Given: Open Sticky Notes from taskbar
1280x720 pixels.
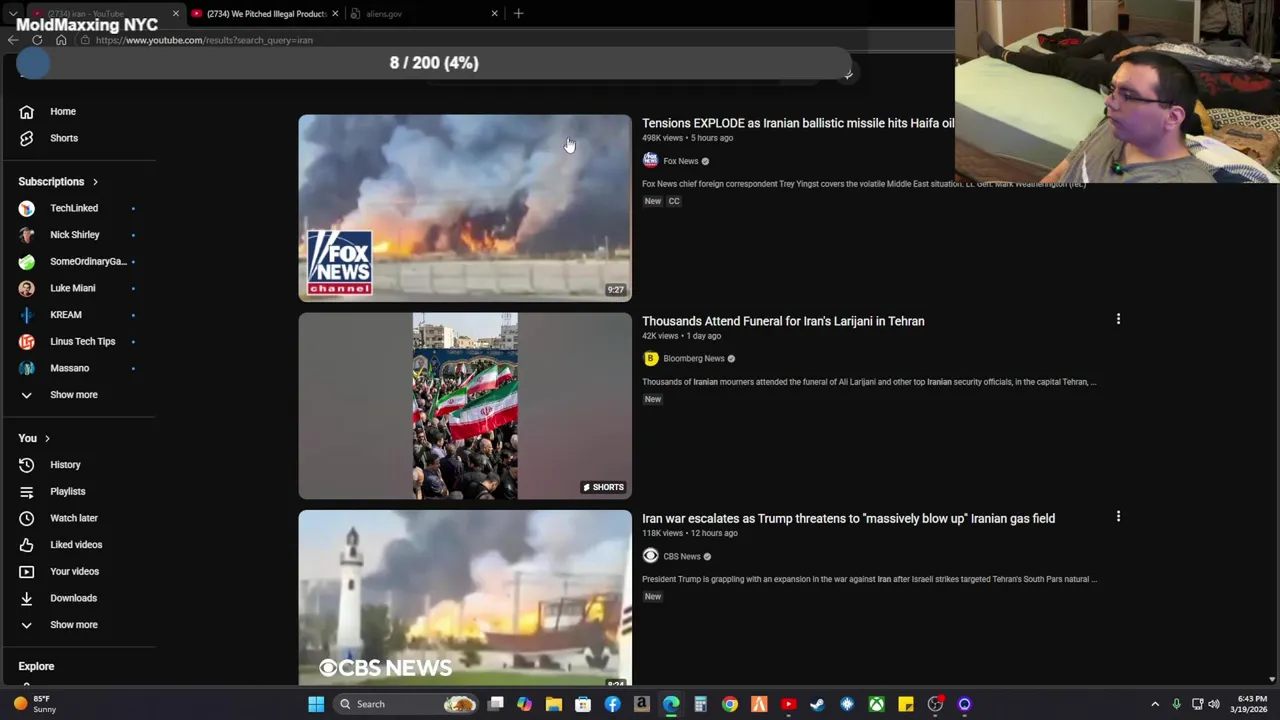Looking at the screenshot, I should [x=905, y=704].
